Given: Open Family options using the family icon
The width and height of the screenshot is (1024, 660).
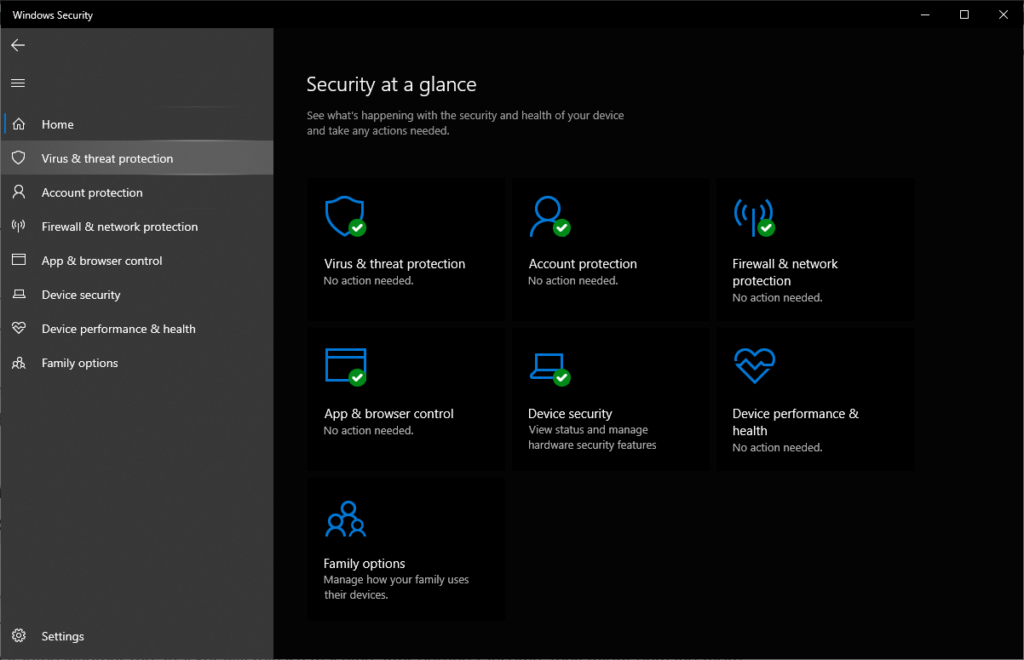Looking at the screenshot, I should click(x=345, y=516).
